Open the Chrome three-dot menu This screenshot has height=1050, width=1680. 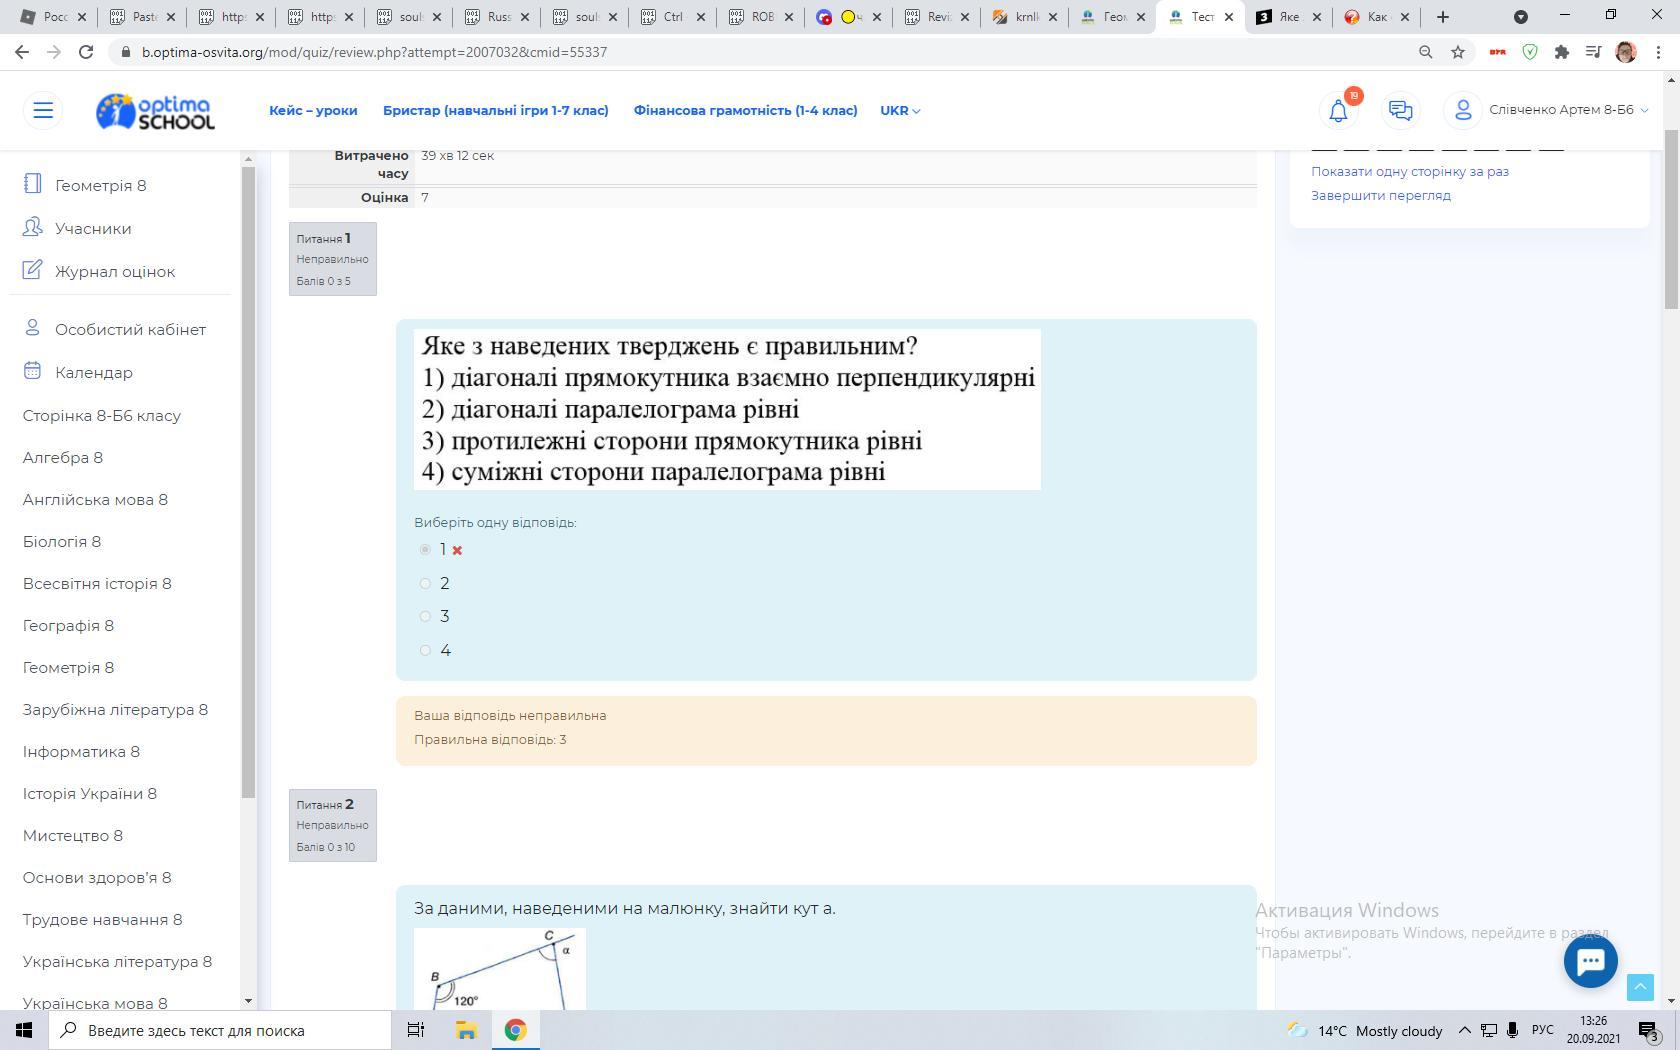pos(1658,52)
